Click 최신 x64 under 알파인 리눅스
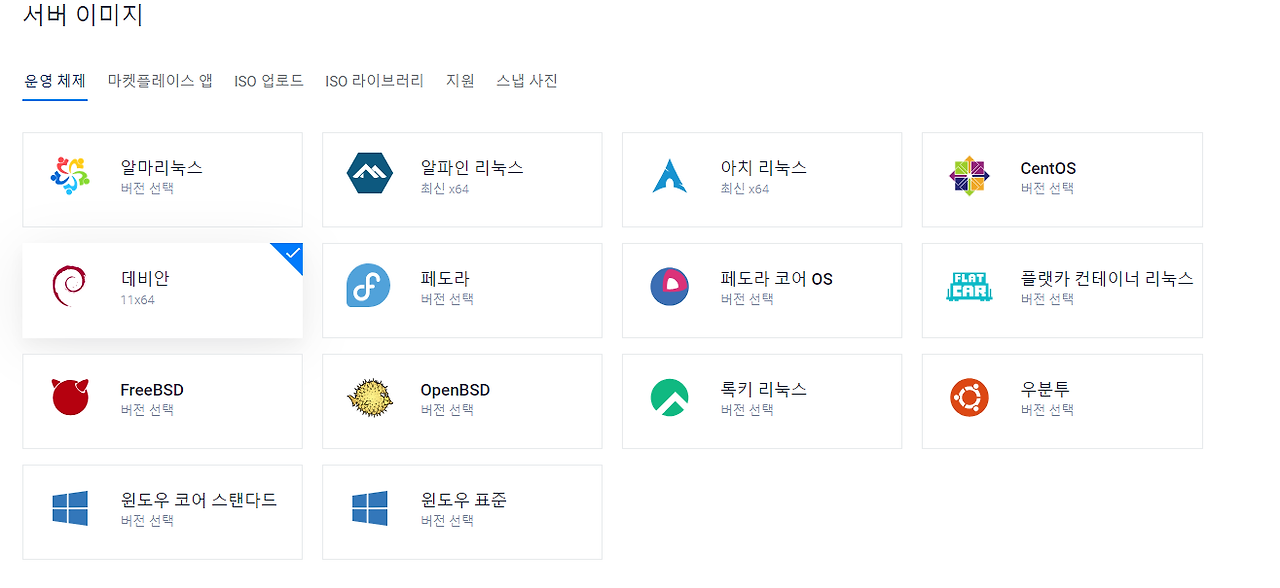The height and width of the screenshot is (588, 1280). coord(445,188)
